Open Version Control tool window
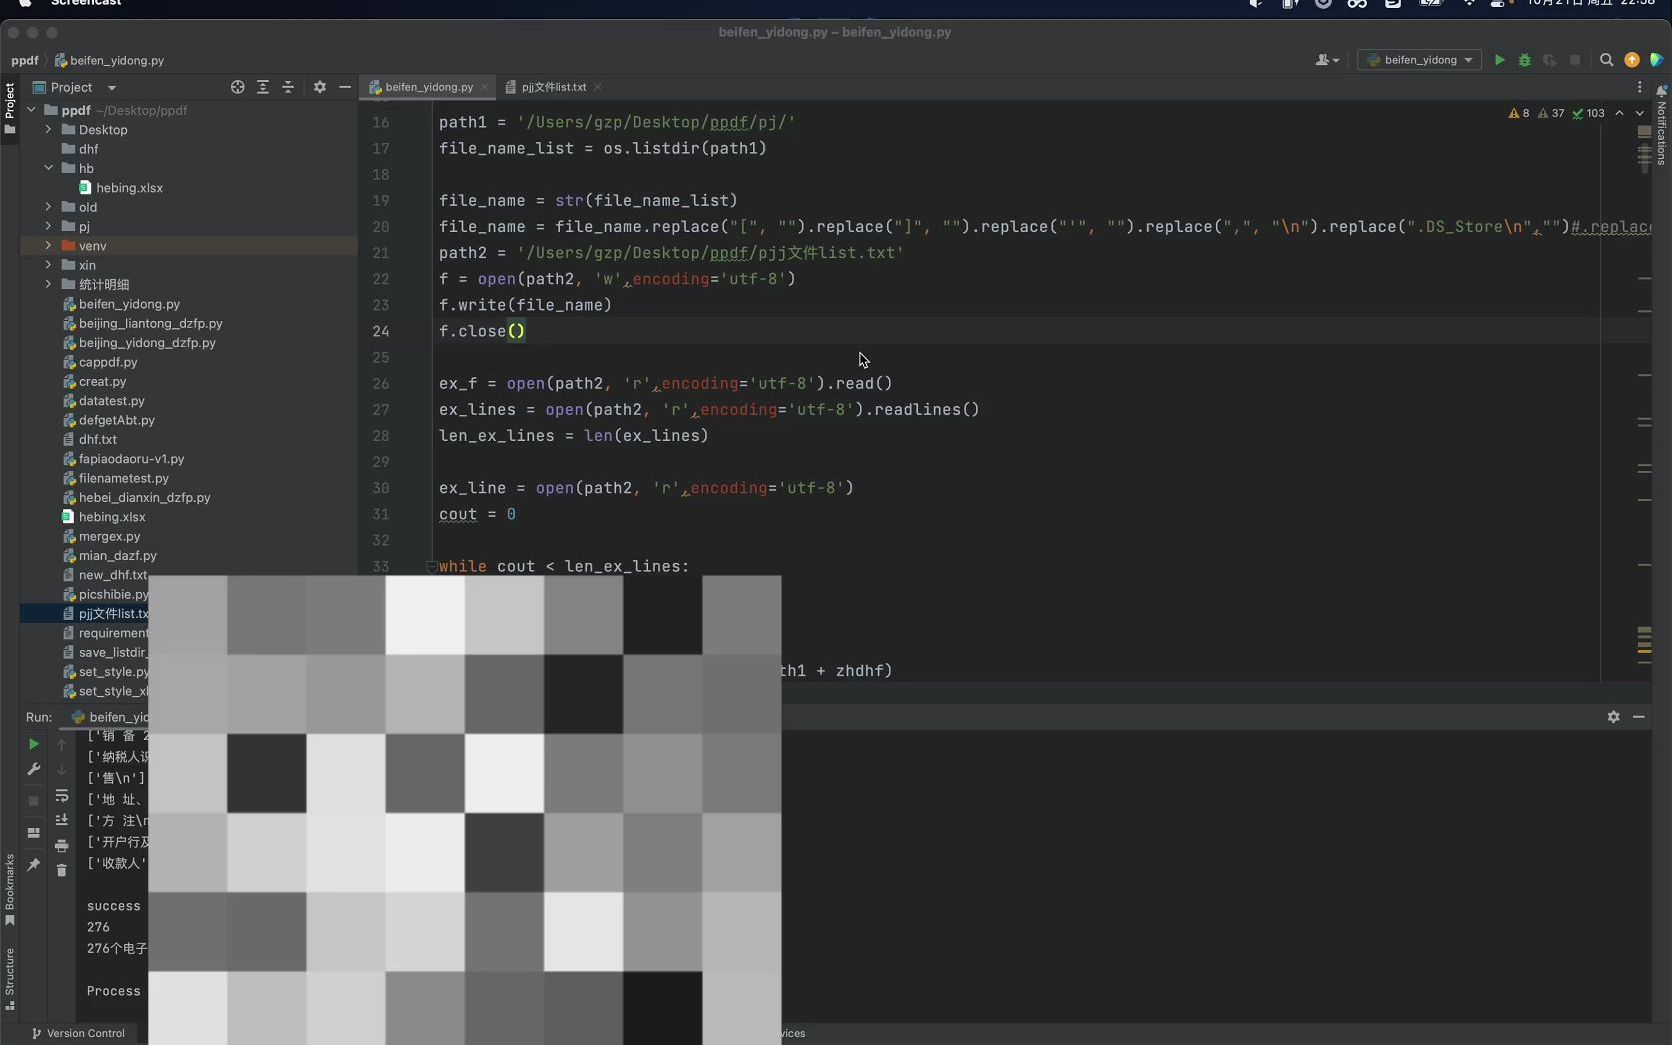 [x=78, y=1033]
